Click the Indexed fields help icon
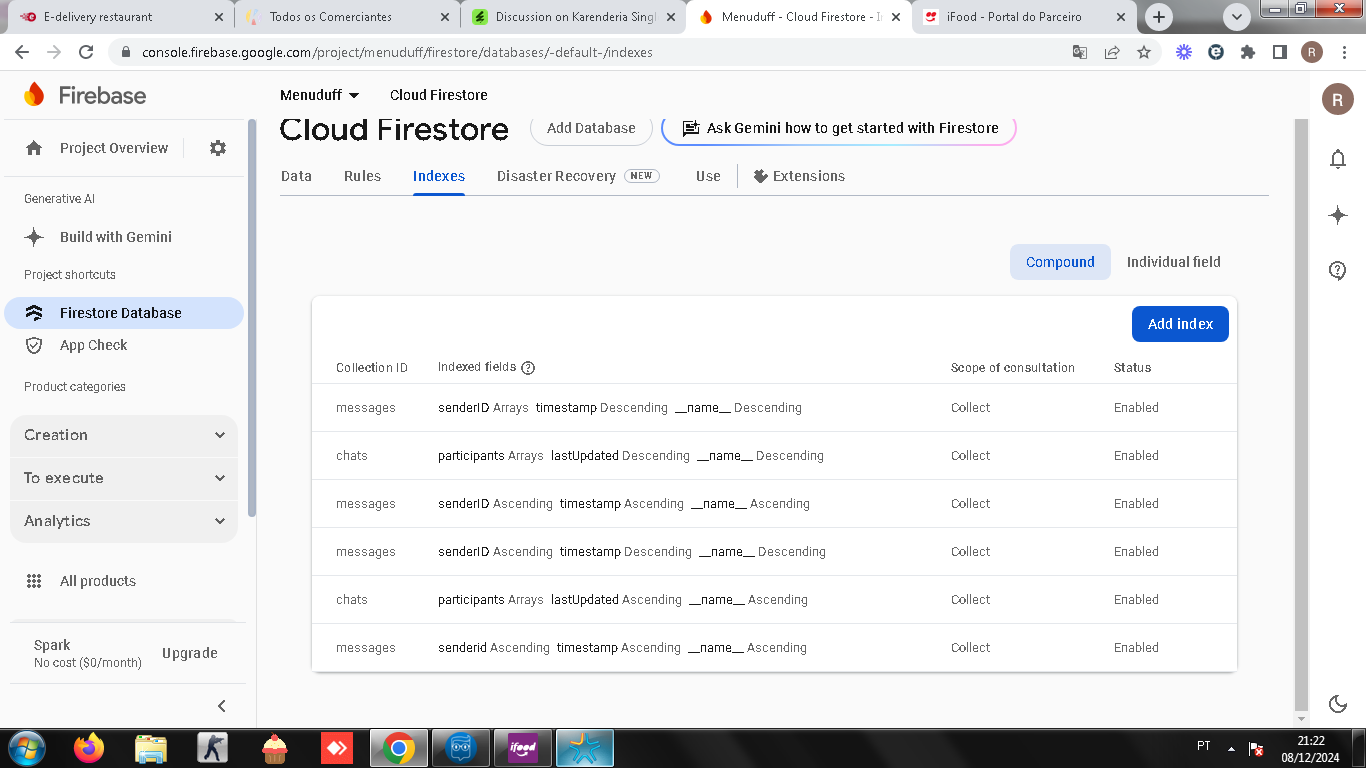 (x=528, y=367)
